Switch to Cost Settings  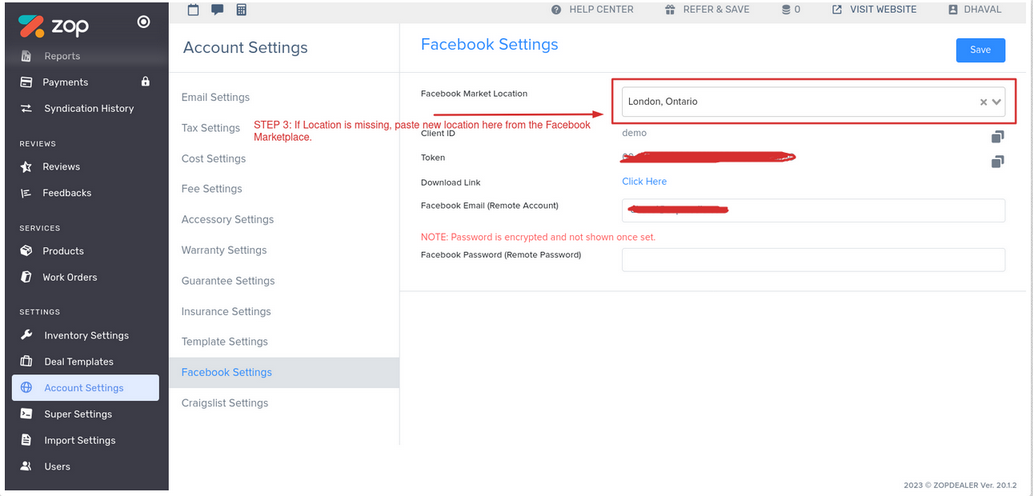coord(213,159)
